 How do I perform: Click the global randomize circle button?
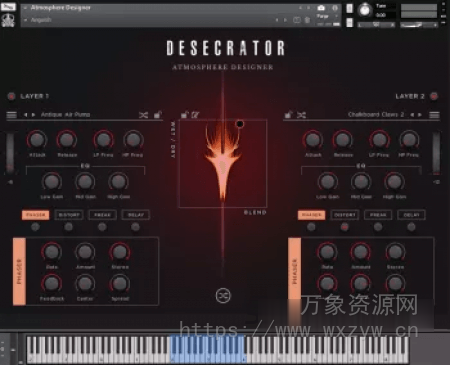(223, 296)
